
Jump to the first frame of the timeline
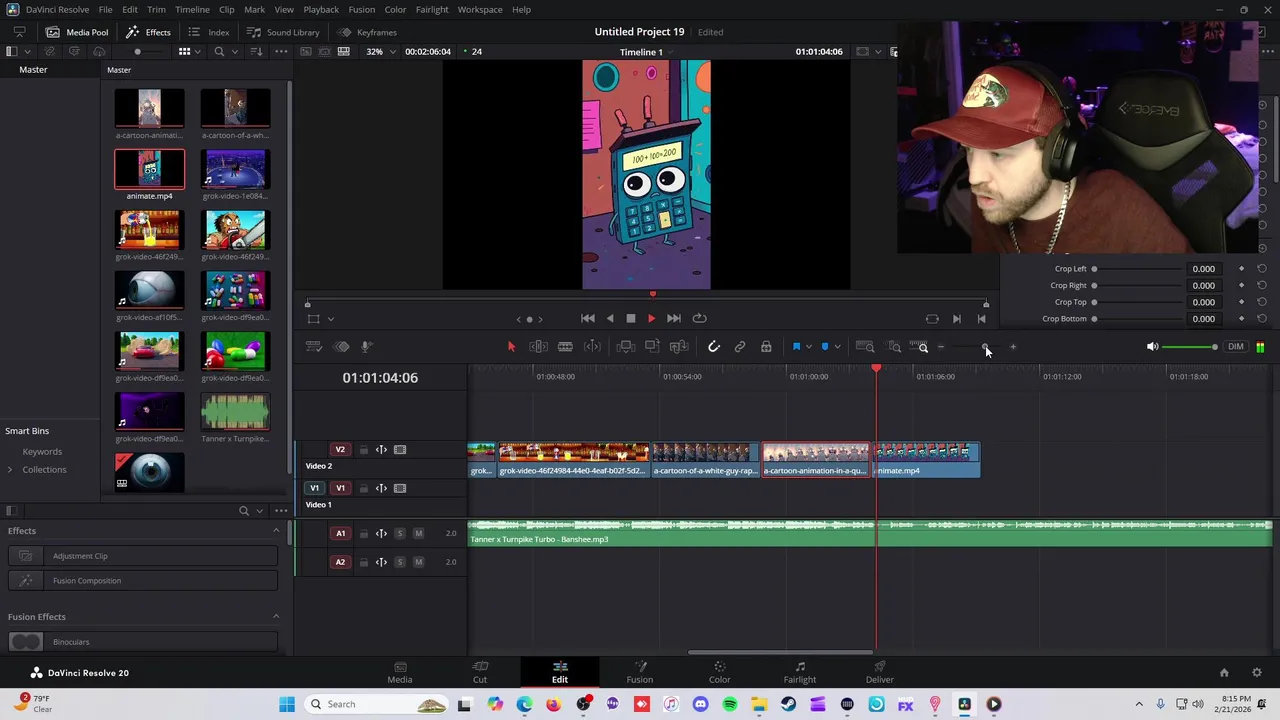click(x=588, y=318)
